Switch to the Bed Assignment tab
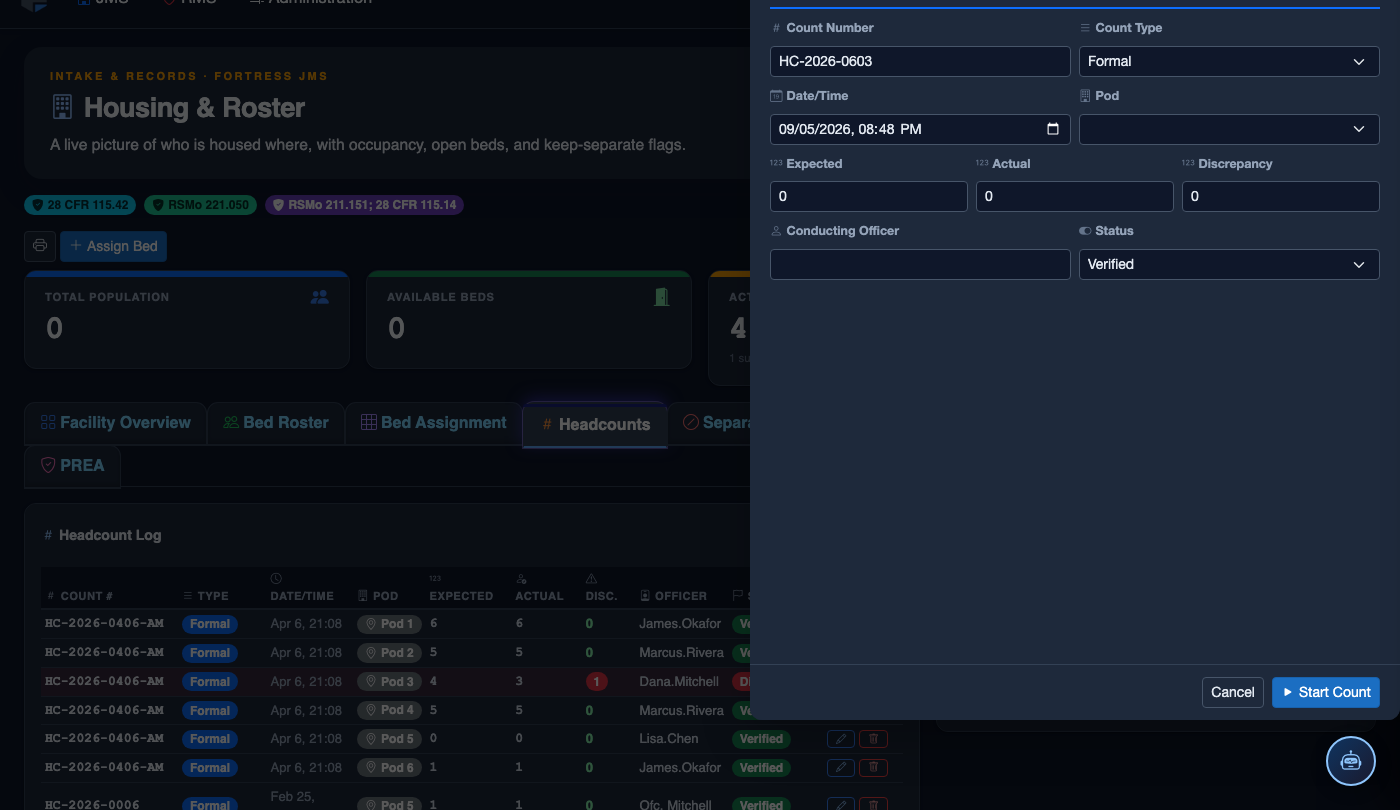This screenshot has height=810, width=1400. [x=434, y=423]
